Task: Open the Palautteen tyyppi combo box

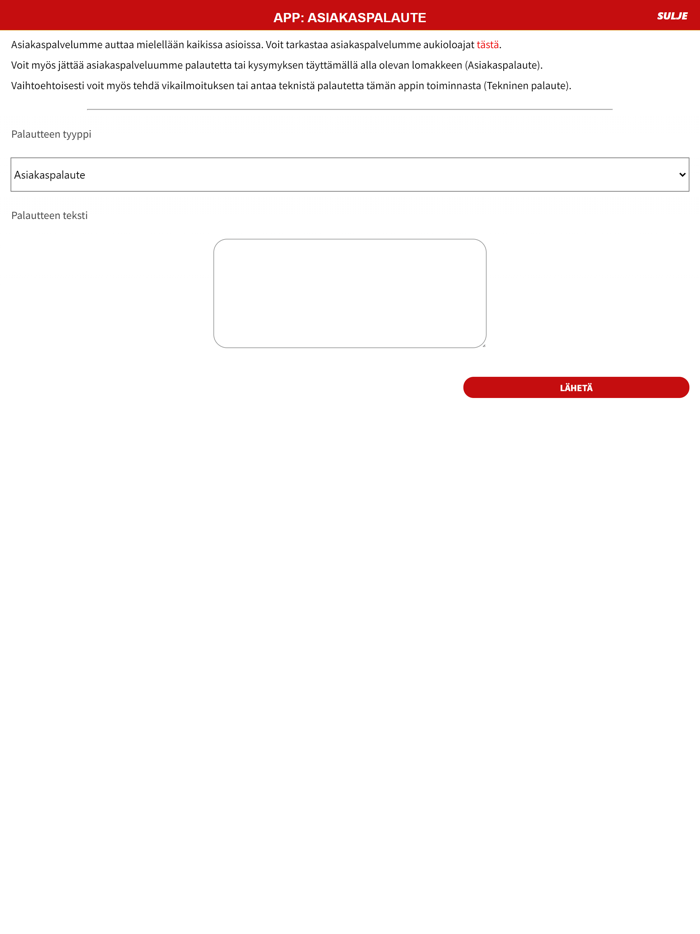Action: click(350, 175)
